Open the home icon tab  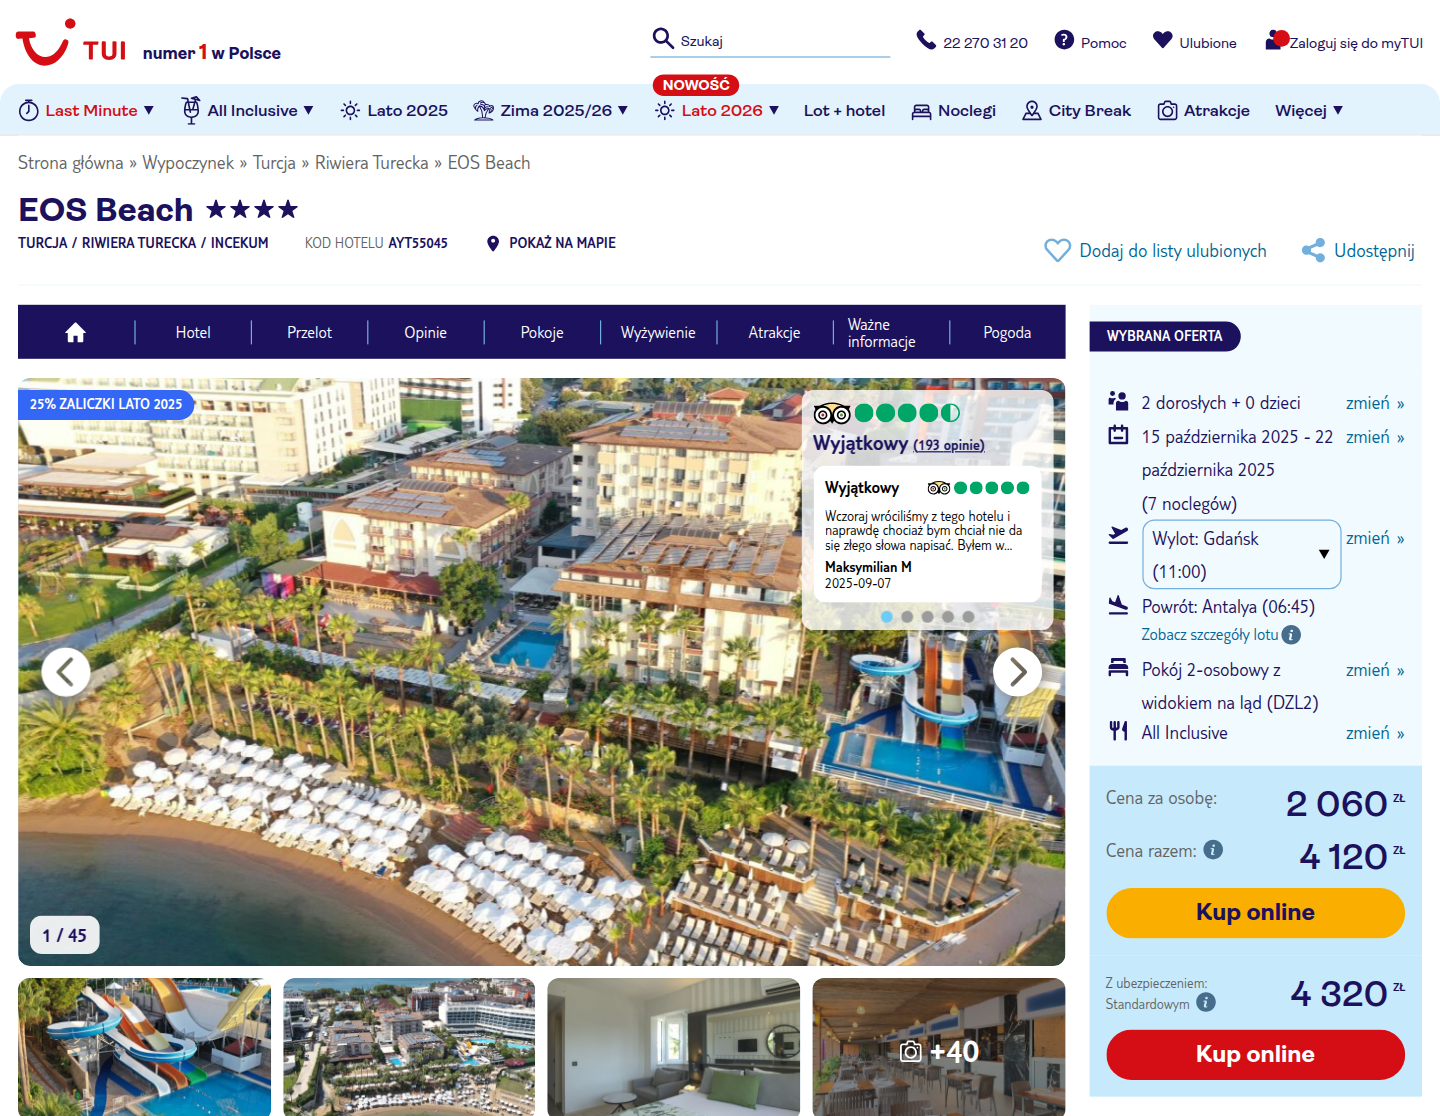coord(75,333)
